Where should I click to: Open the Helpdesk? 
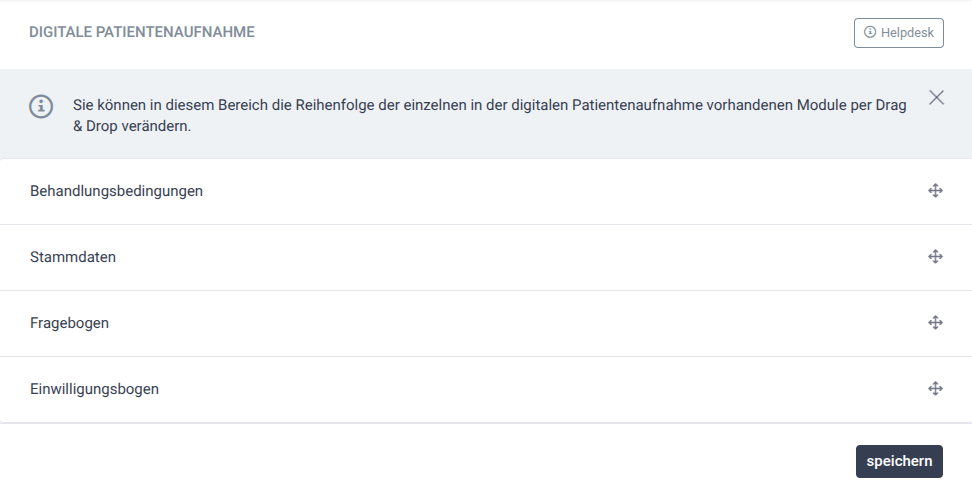[x=899, y=33]
